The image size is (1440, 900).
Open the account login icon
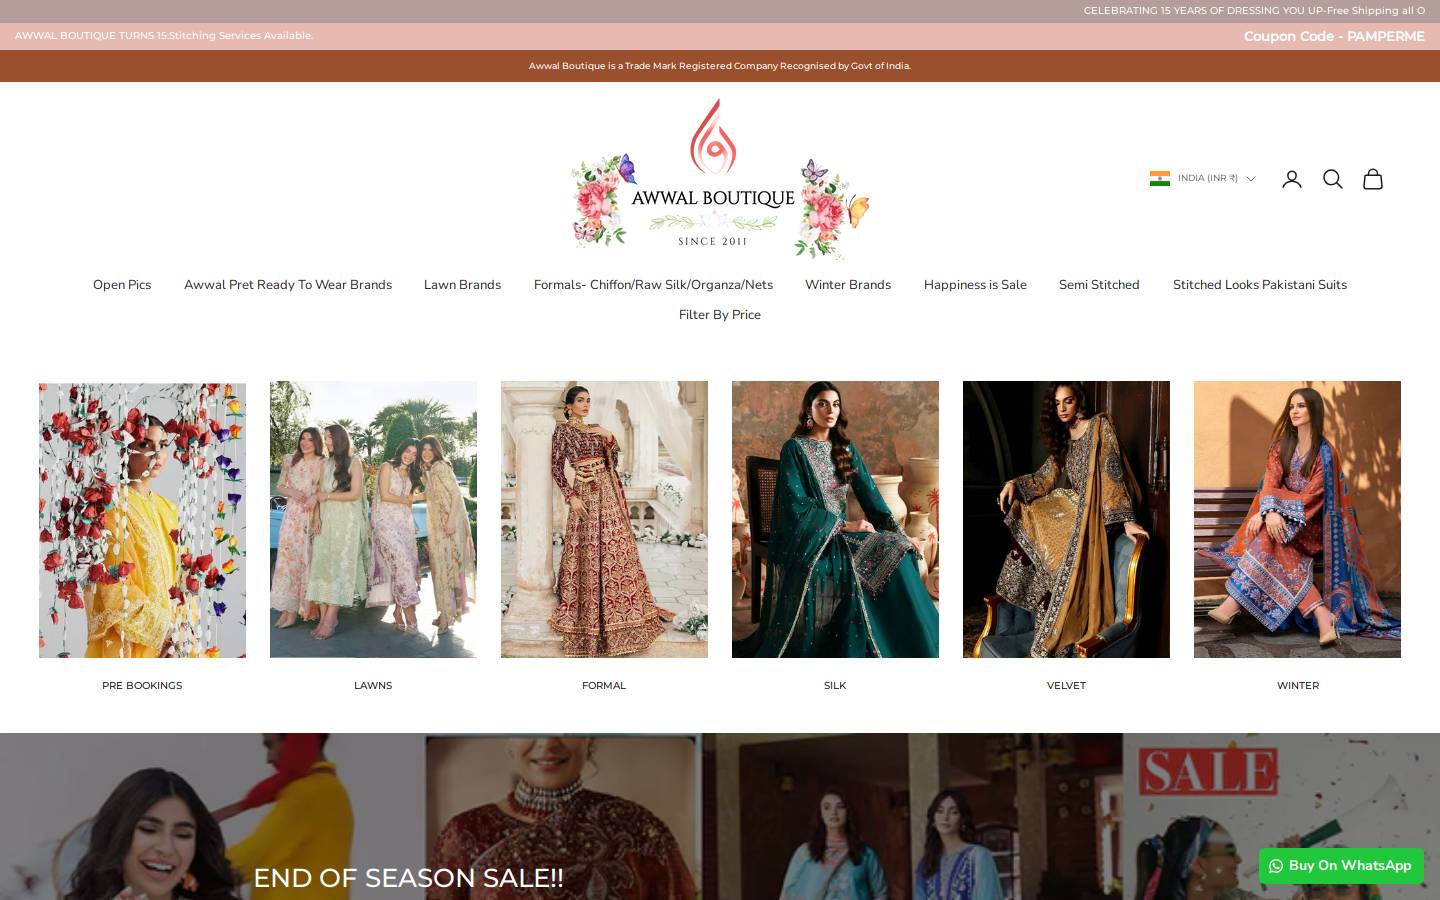(x=1292, y=179)
